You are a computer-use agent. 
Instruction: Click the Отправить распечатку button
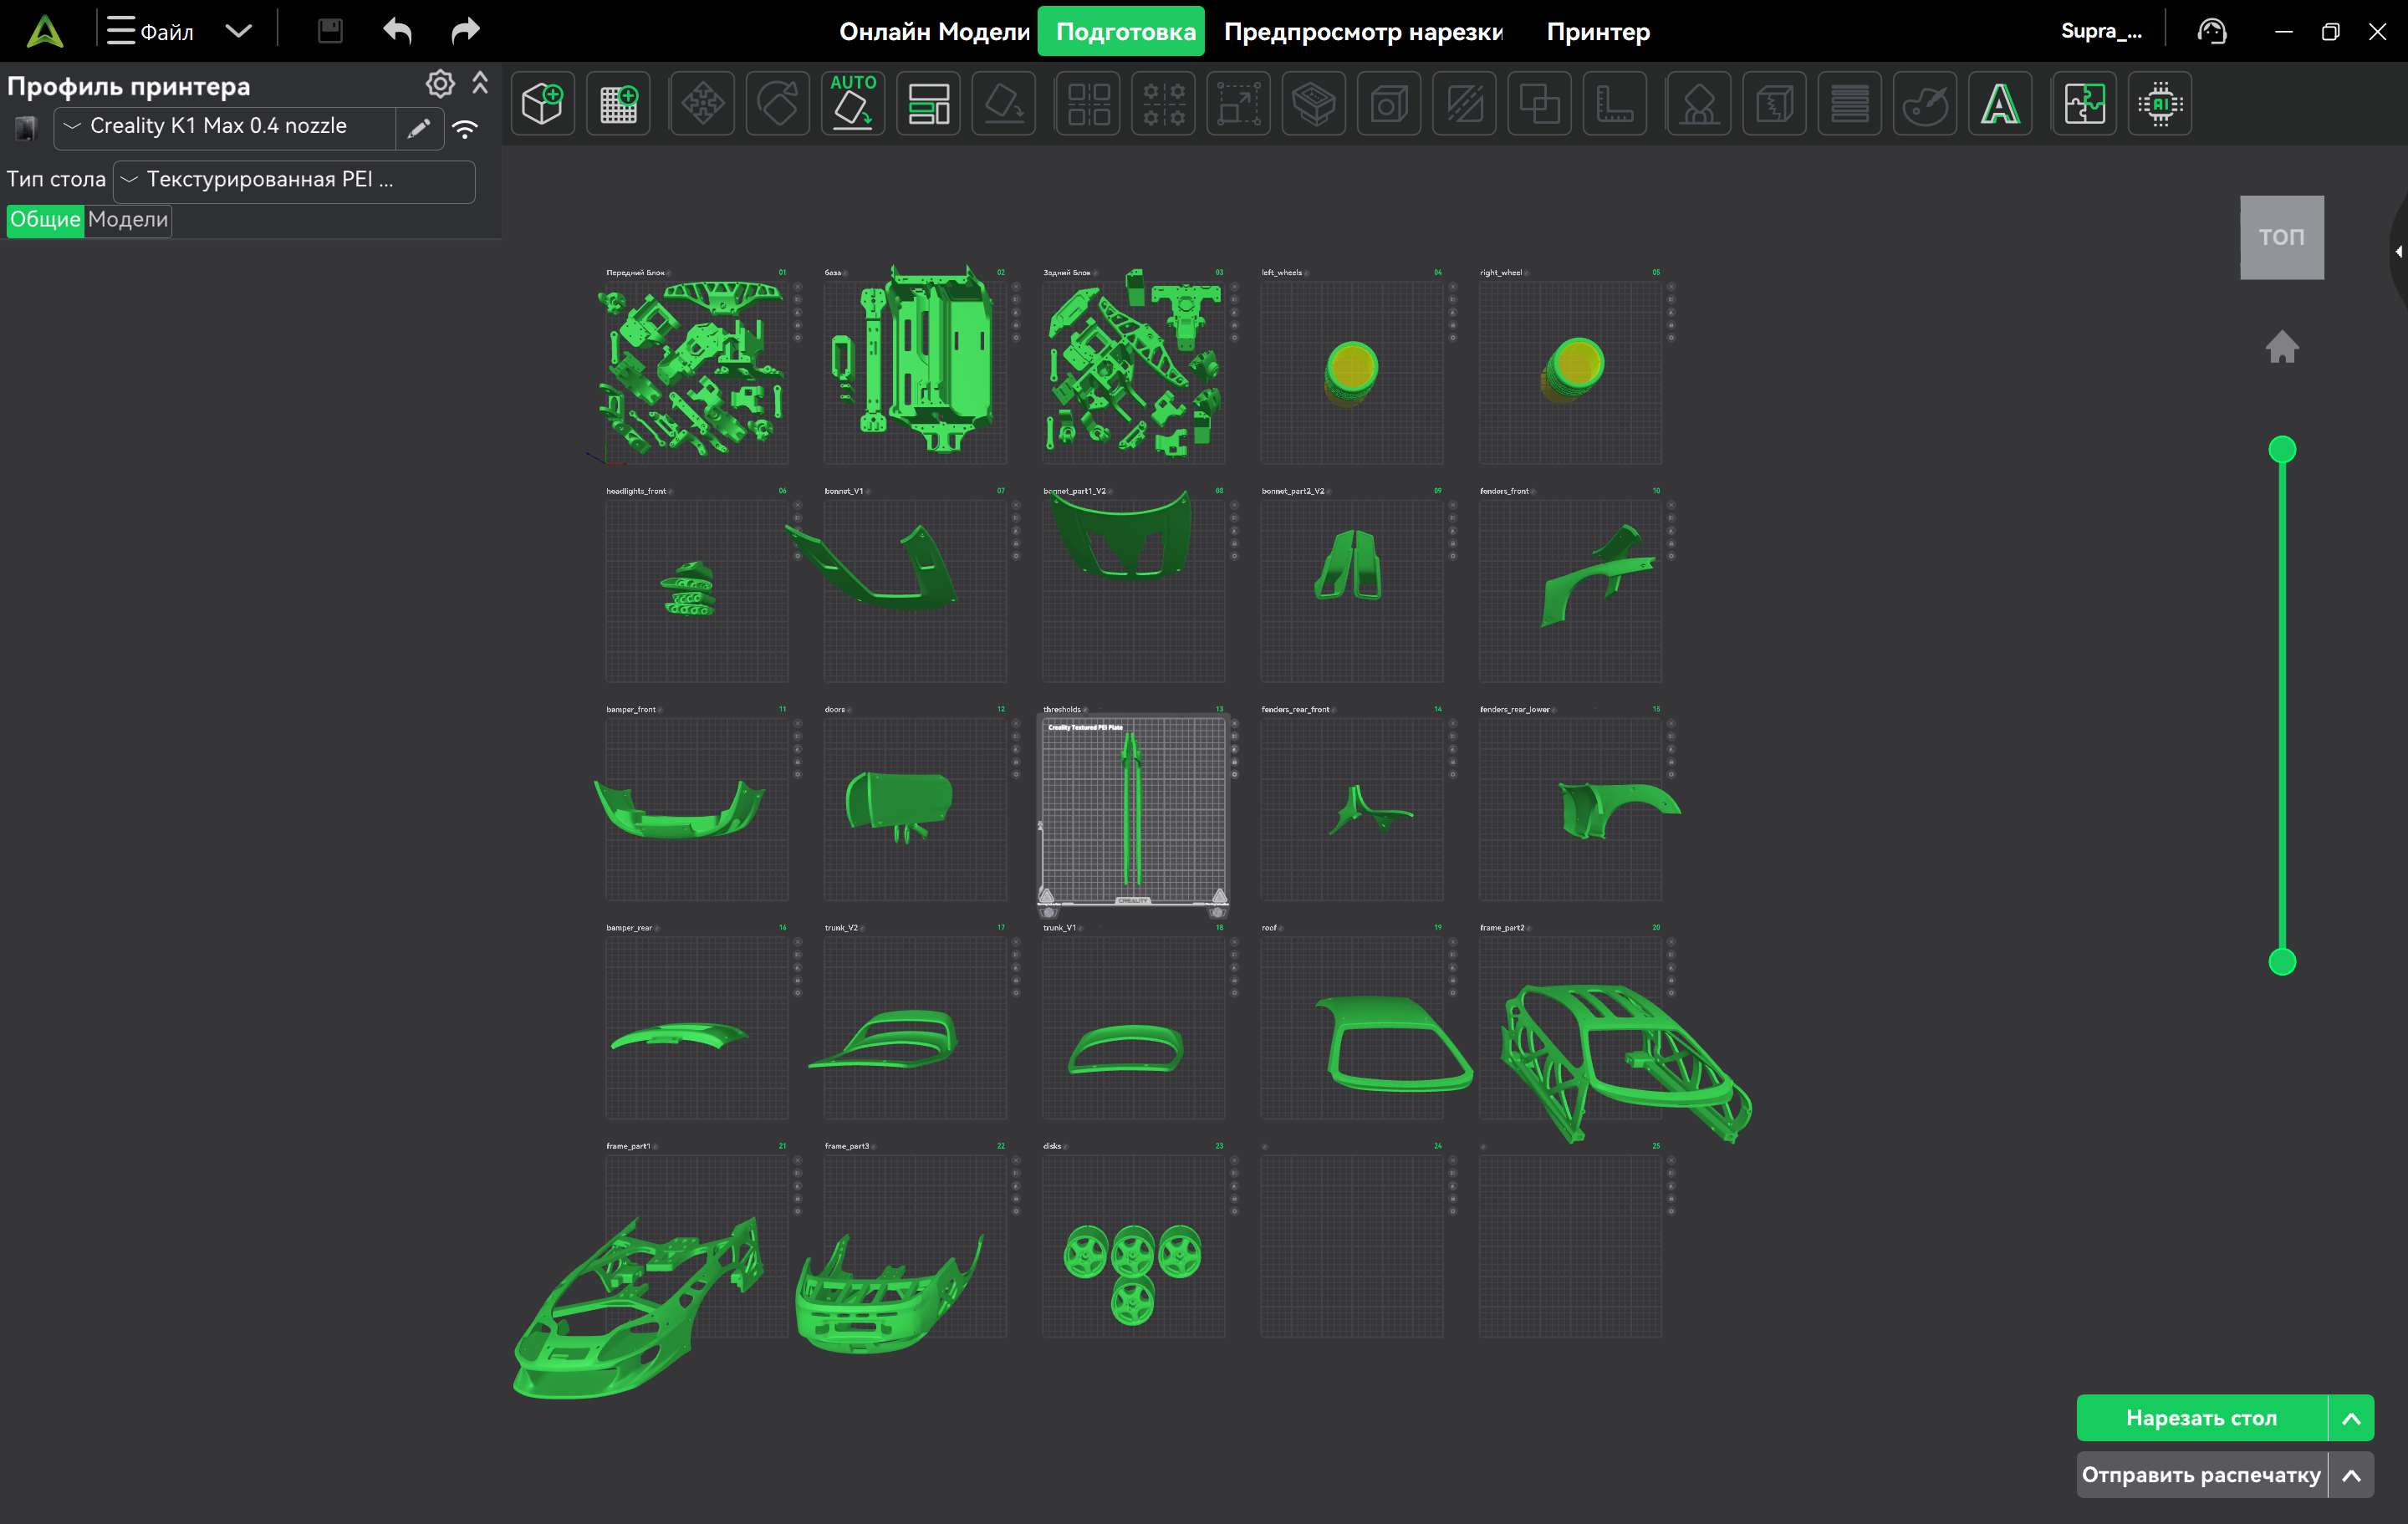click(2201, 1475)
